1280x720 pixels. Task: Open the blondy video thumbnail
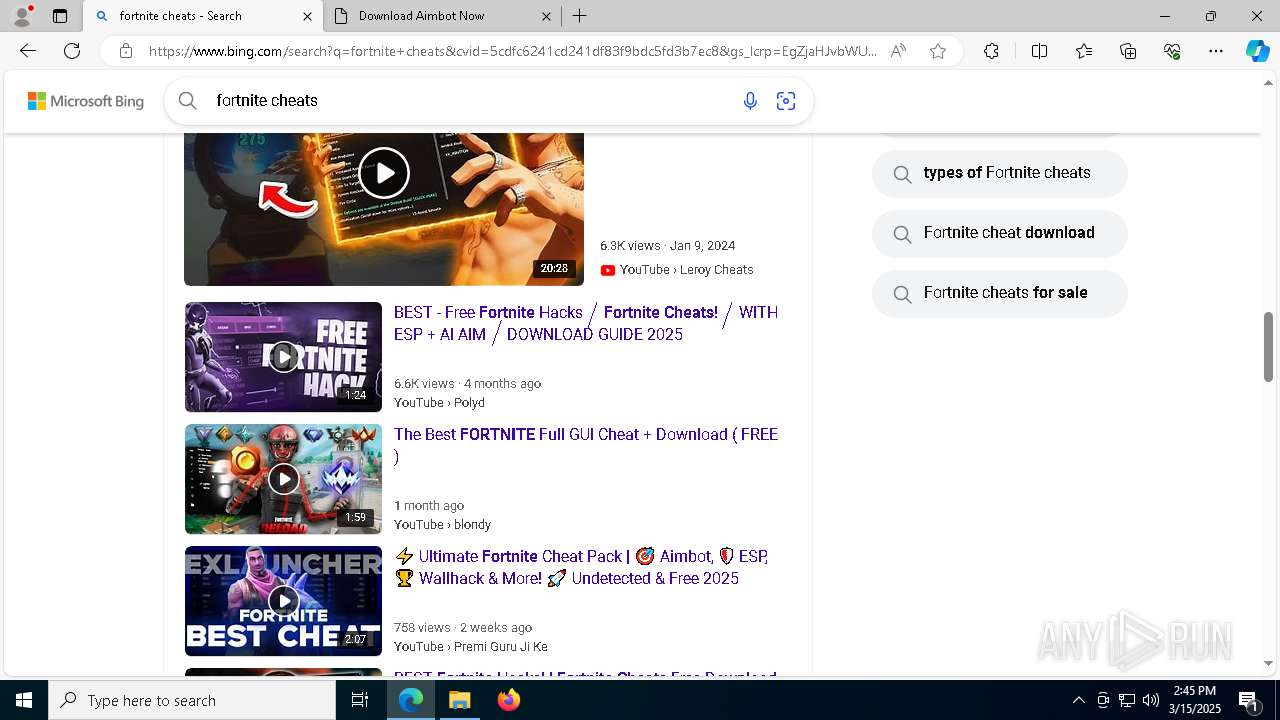pyautogui.click(x=283, y=479)
